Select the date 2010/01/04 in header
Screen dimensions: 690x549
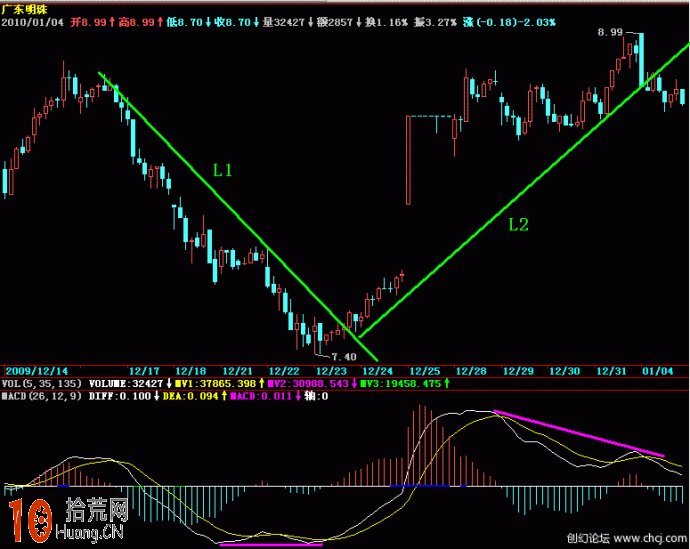[x=33, y=22]
